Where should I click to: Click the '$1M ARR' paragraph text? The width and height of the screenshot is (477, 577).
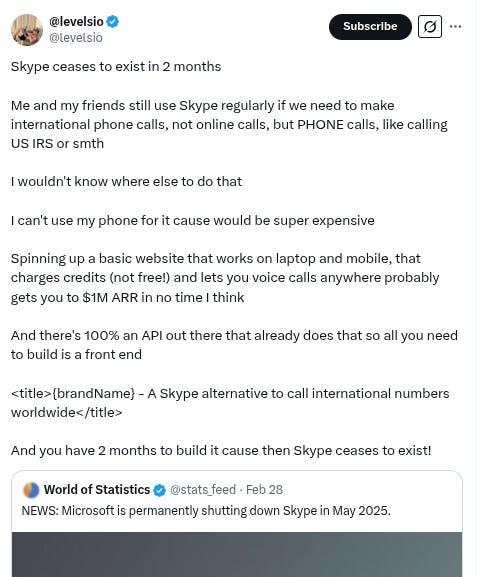coord(225,278)
